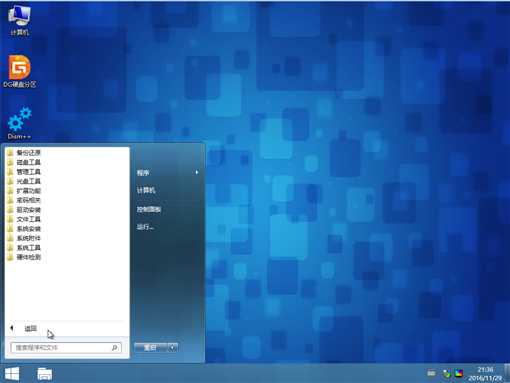Choose 运行... in the Start menu
Image resolution: width=510 pixels, height=383 pixels.
coord(145,227)
